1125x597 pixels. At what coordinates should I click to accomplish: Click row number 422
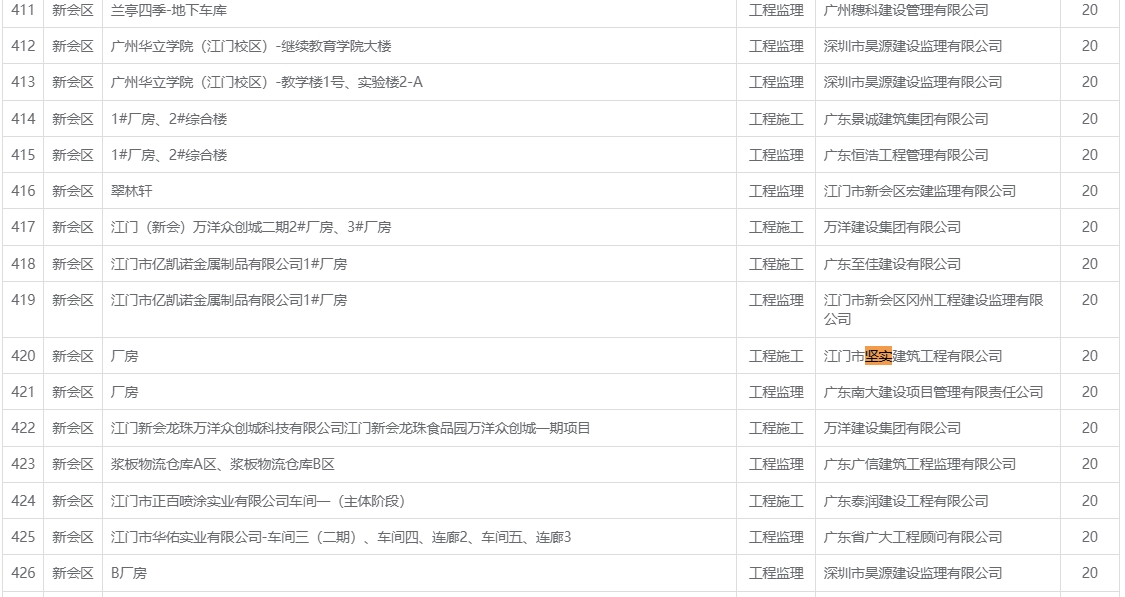point(23,428)
